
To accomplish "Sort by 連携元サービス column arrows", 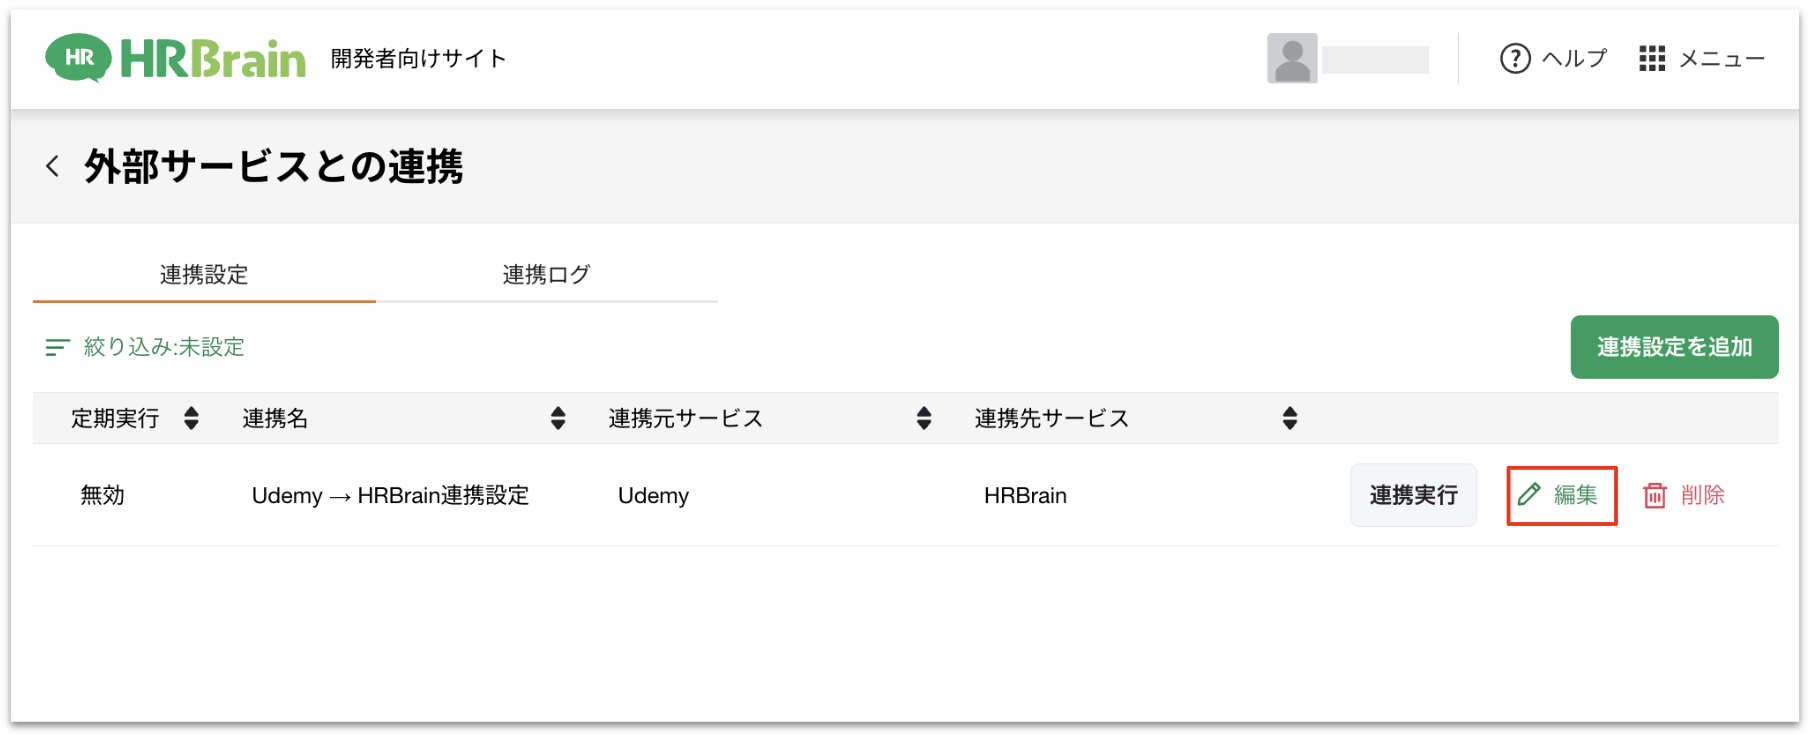I will point(924,418).
